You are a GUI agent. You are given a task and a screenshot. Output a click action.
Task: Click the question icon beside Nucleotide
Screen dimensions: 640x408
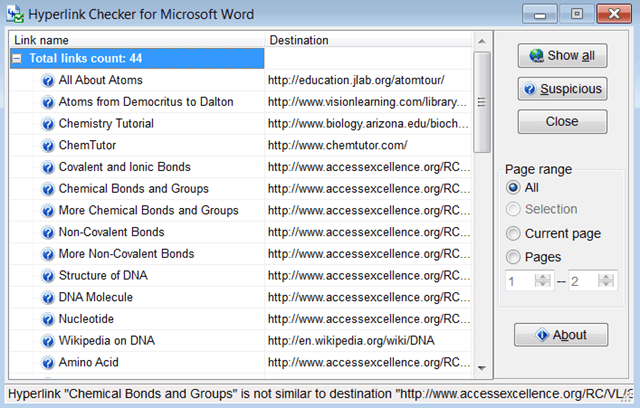48,319
